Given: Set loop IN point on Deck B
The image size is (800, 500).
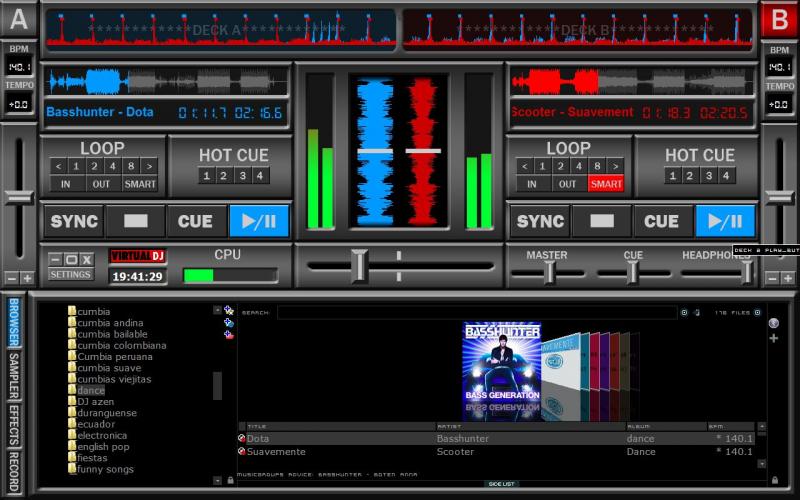Looking at the screenshot, I should coord(532,184).
